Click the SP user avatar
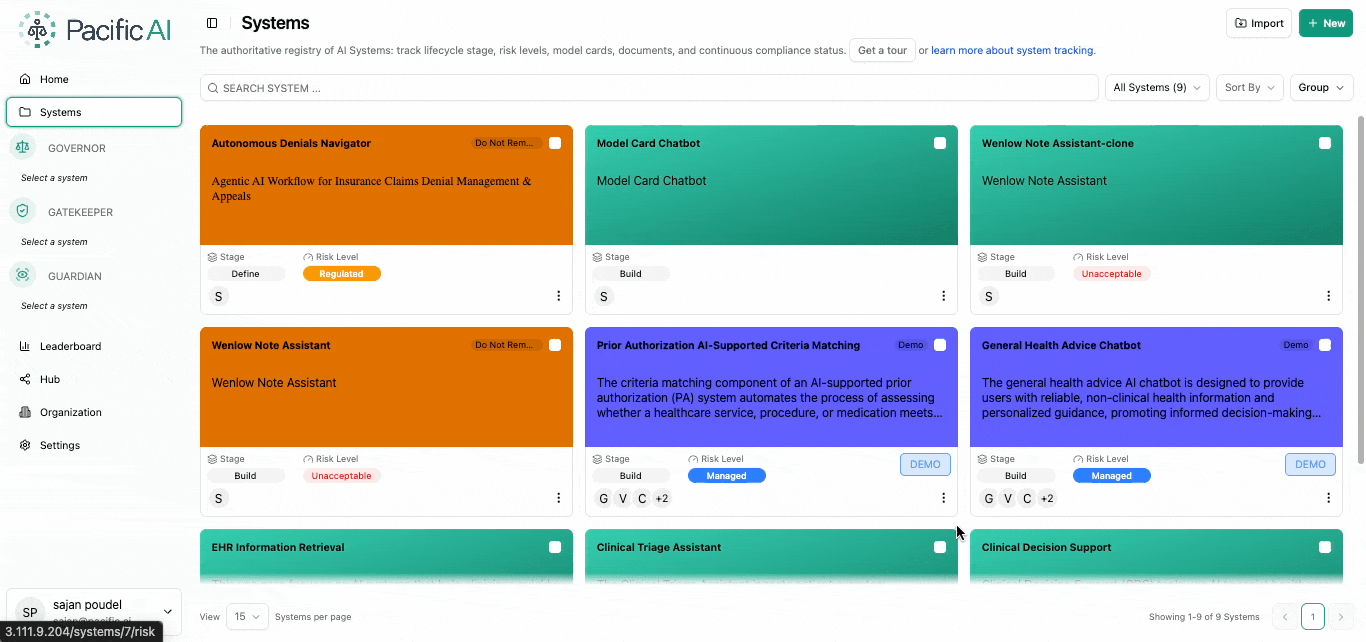 coord(30,612)
